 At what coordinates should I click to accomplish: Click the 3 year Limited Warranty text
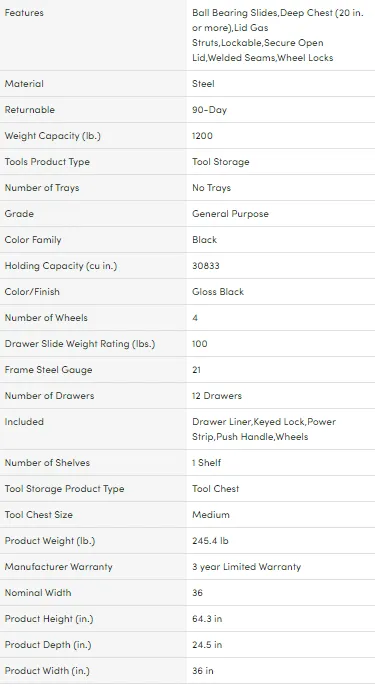tap(247, 567)
